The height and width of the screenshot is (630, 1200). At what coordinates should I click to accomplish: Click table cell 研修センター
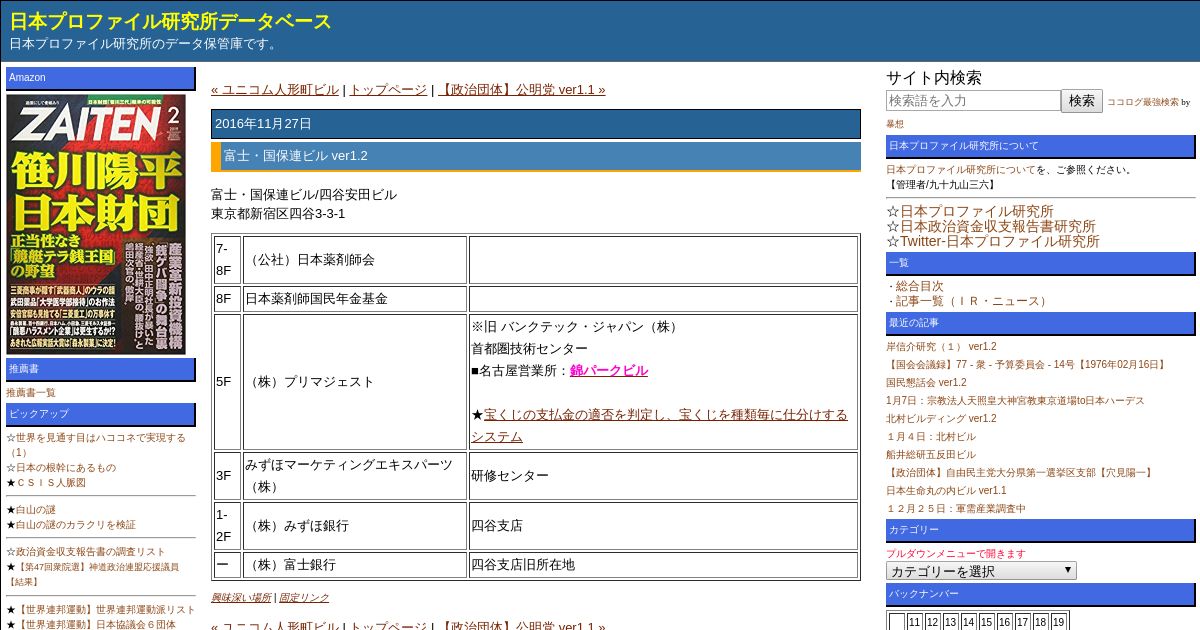(x=664, y=476)
